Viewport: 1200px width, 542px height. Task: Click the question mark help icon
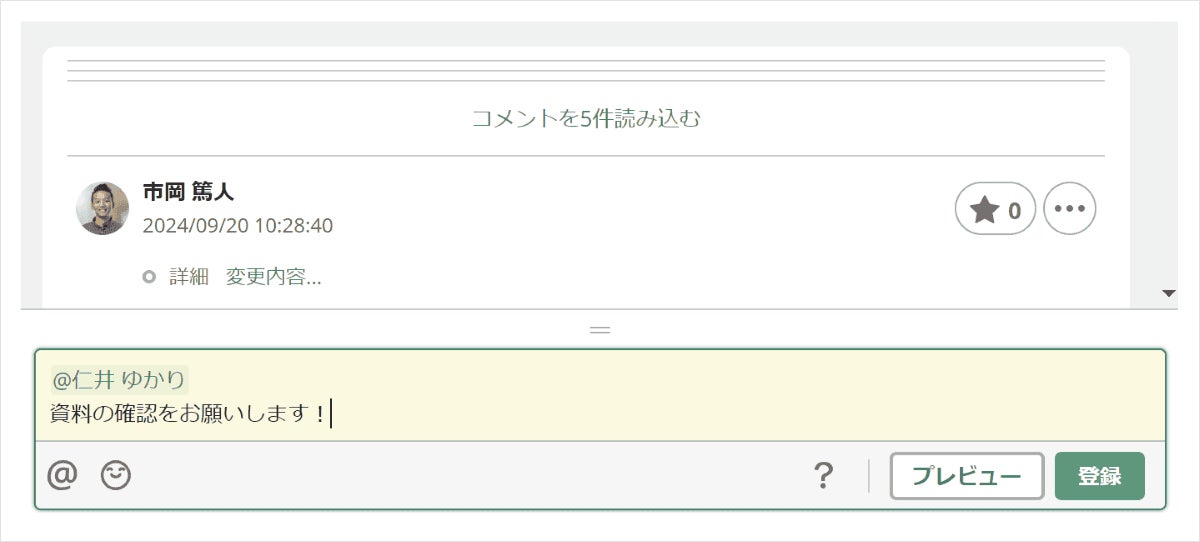[x=823, y=476]
